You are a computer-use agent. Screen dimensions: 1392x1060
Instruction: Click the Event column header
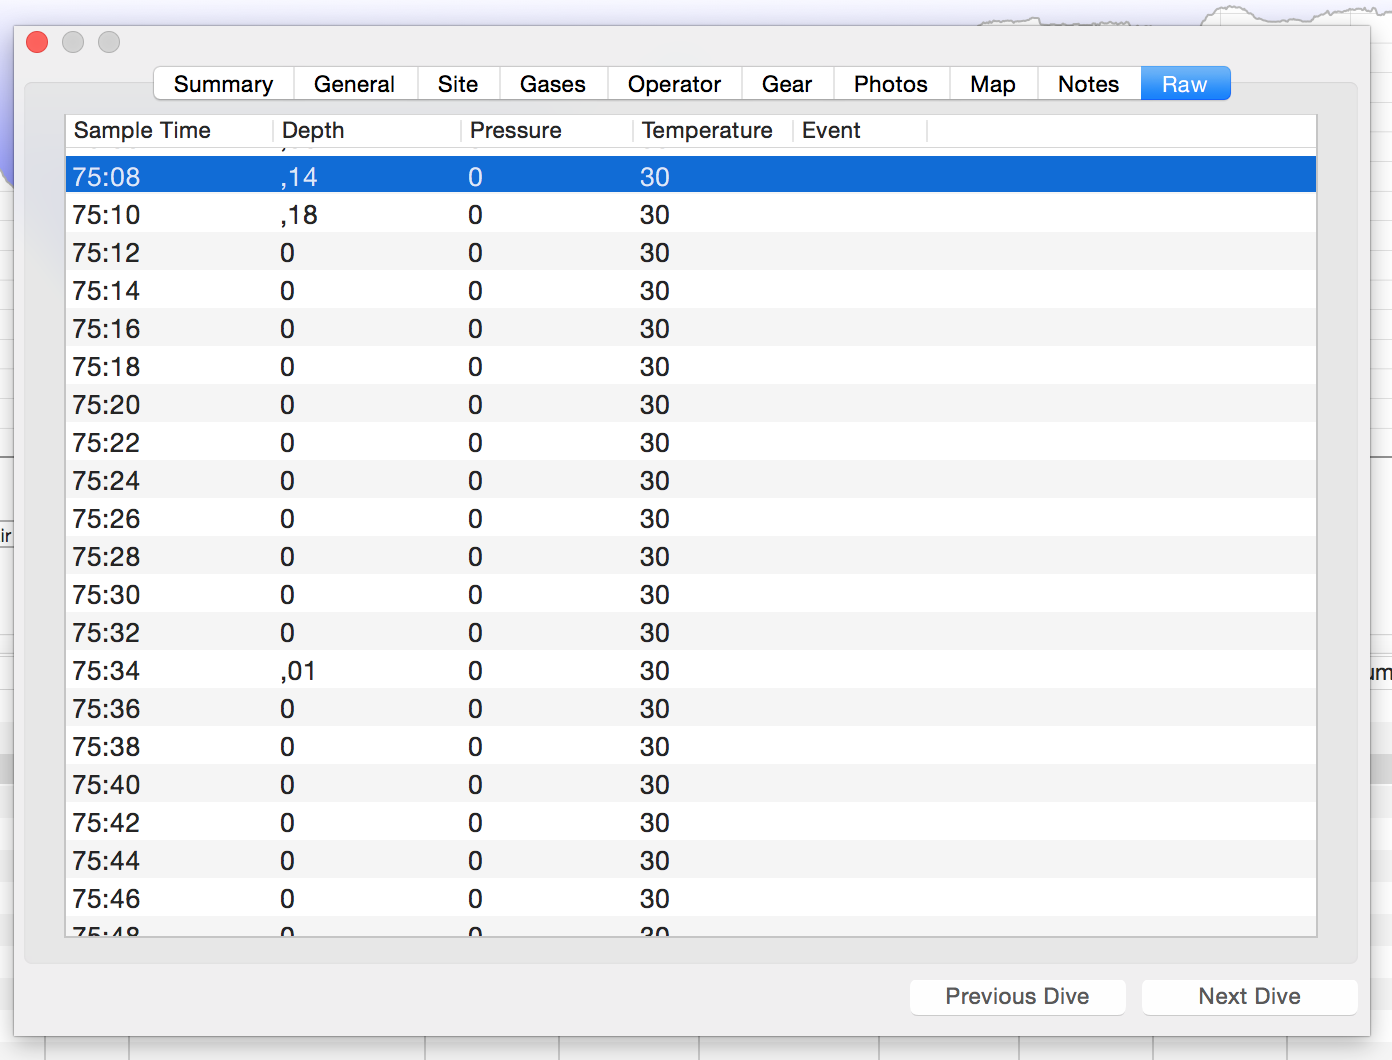(x=831, y=131)
